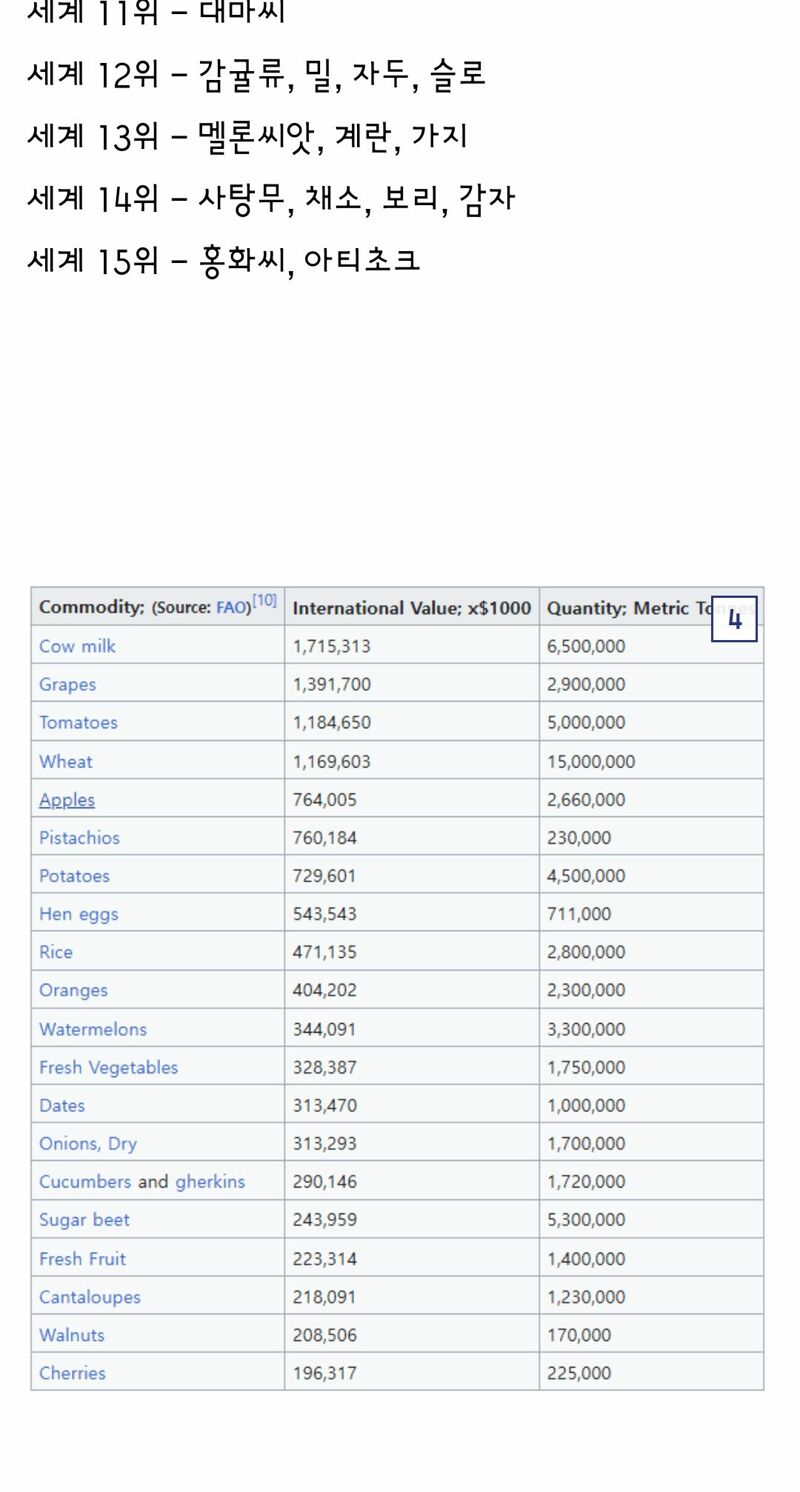Click the Onions value 313,293

coord(325,1143)
